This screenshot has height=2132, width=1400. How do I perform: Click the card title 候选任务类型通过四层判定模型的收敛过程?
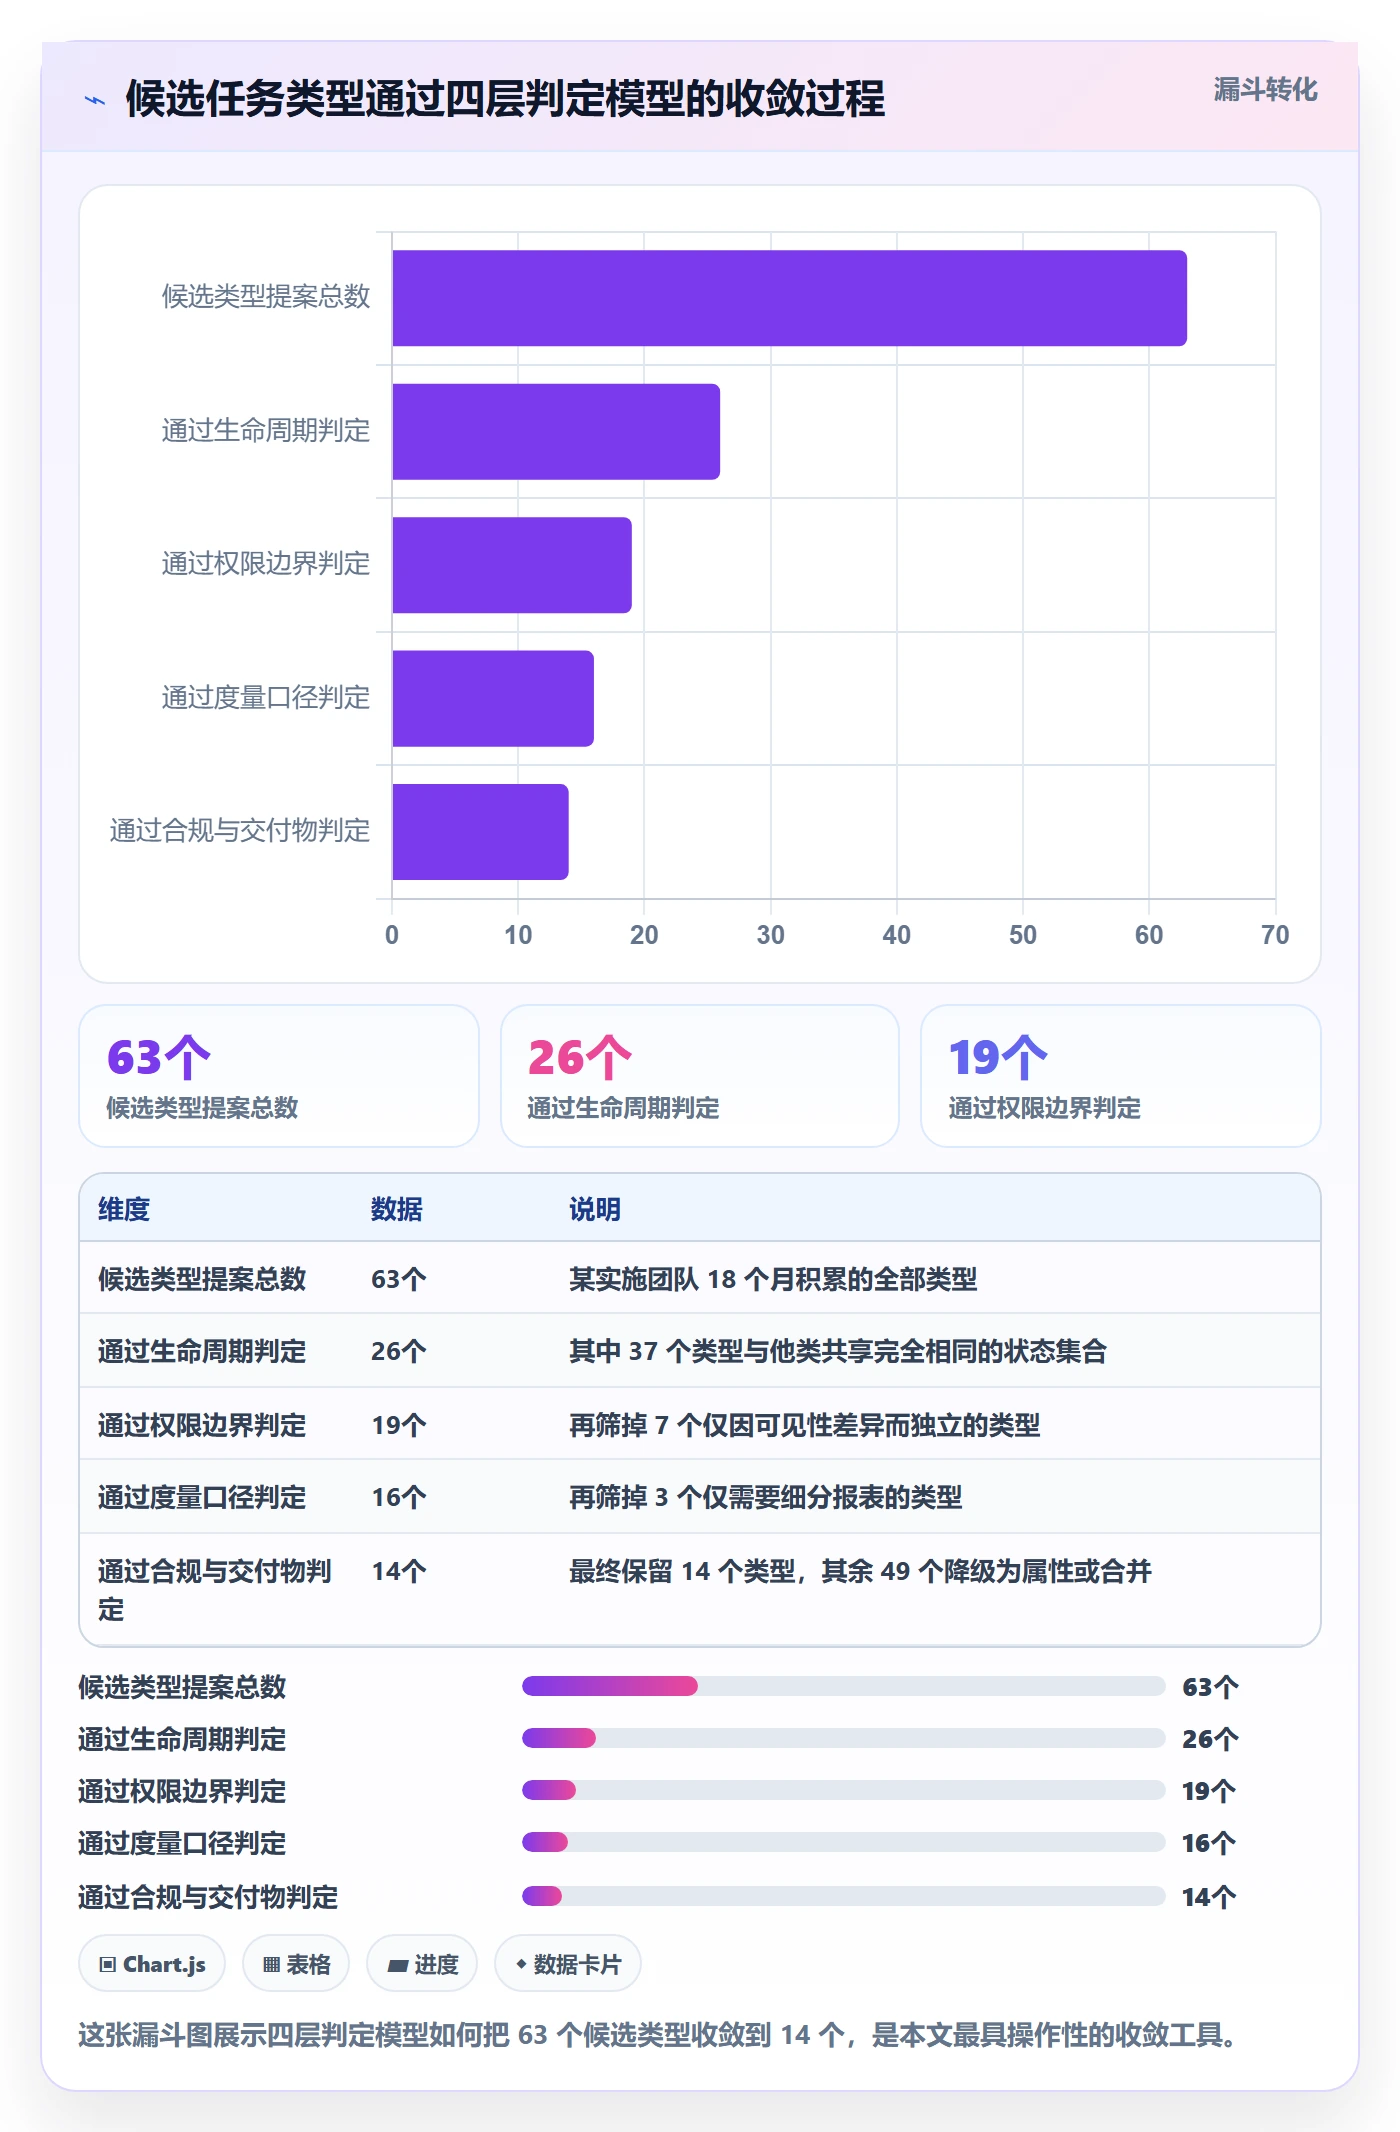tap(505, 98)
